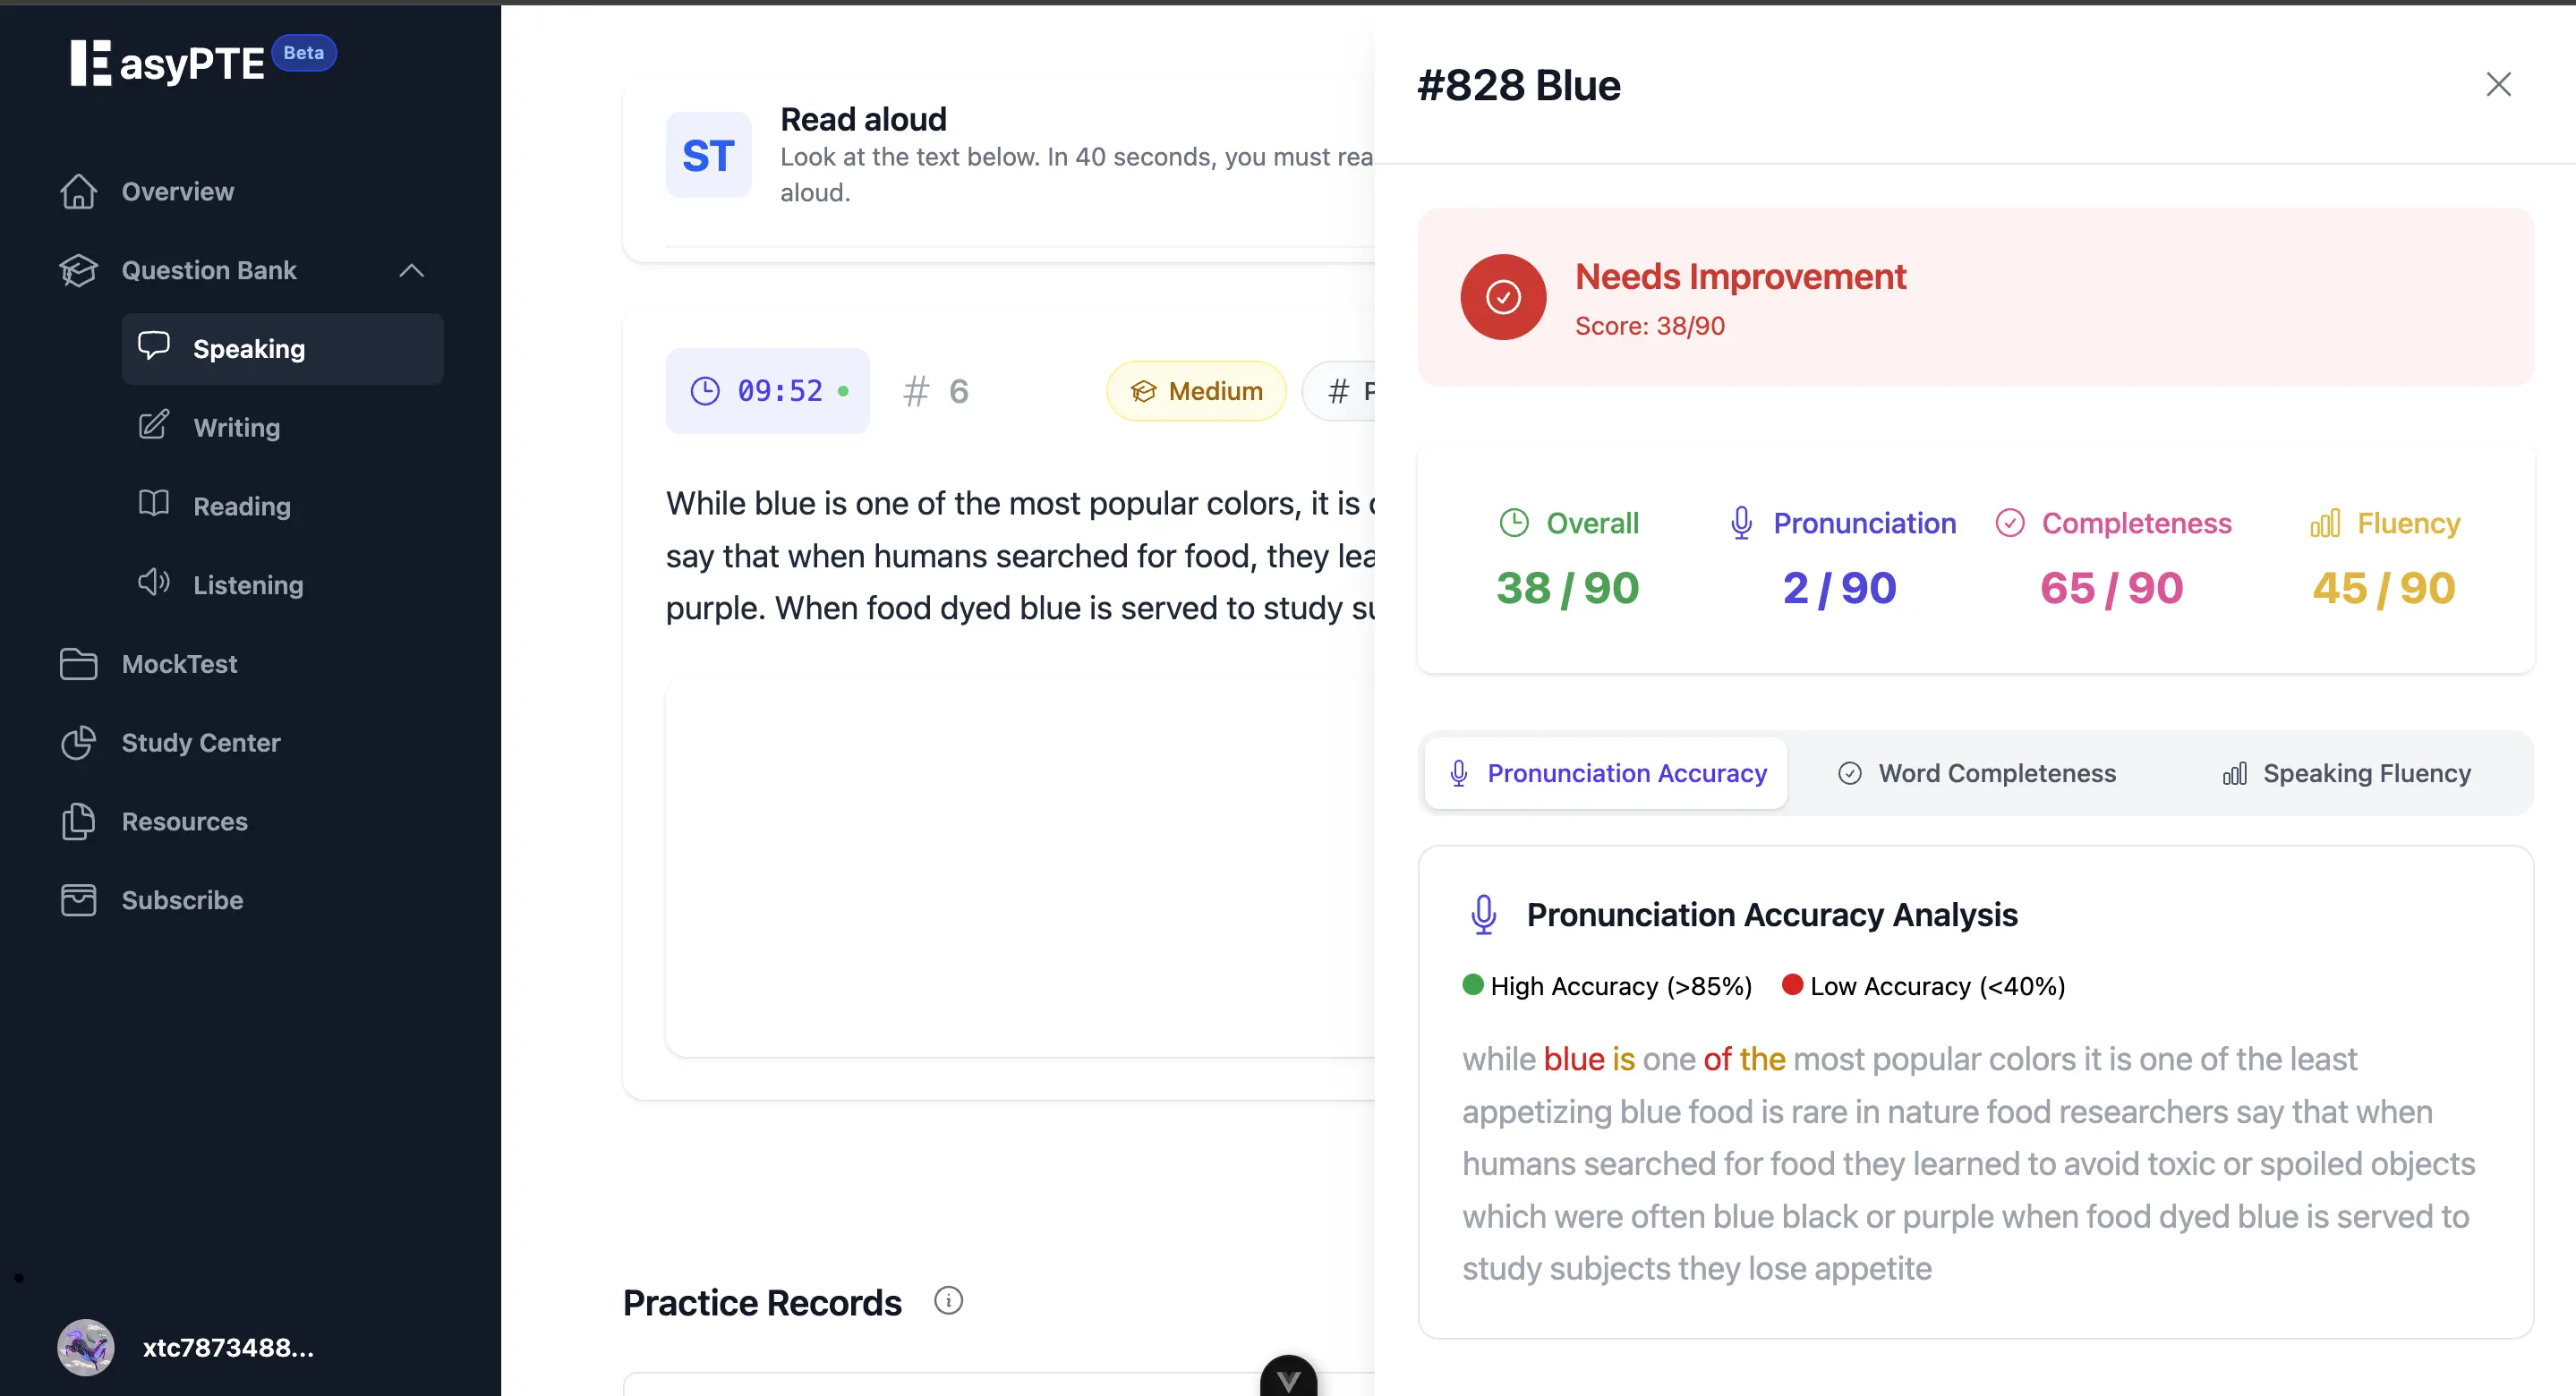Screen dimensions: 2576x1396
Task: Click the Overview home icon
Action: 78,191
